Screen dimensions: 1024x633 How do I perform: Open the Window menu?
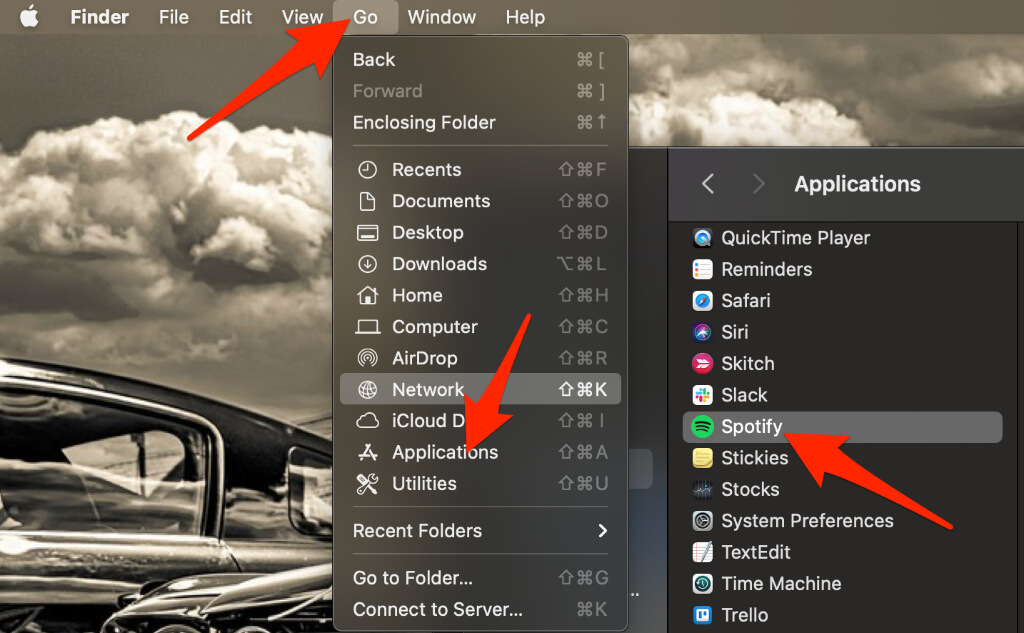click(x=440, y=17)
